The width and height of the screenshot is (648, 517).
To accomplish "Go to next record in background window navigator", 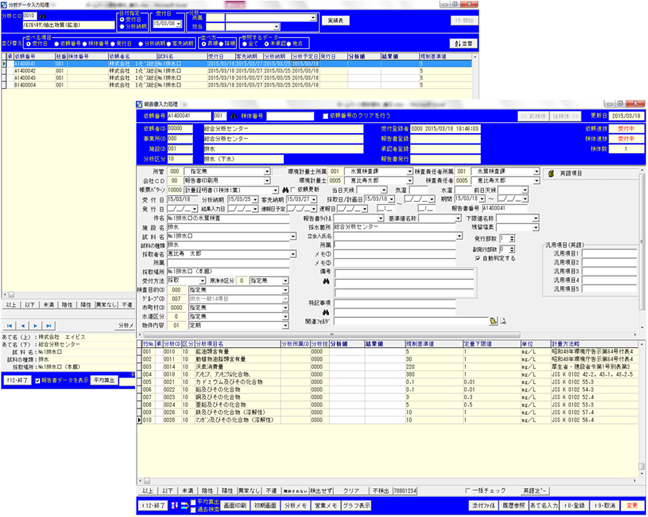I will point(36,326).
